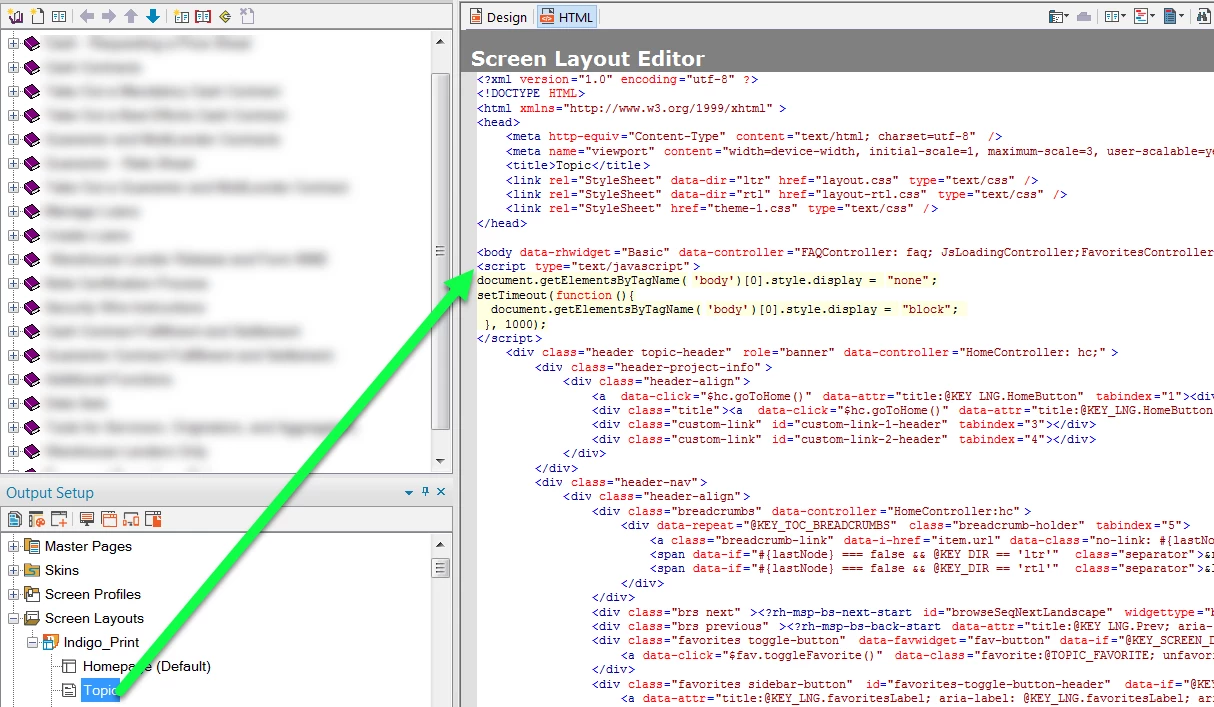
Task: Click the first Output Setup toolbar document icon
Action: 15,519
